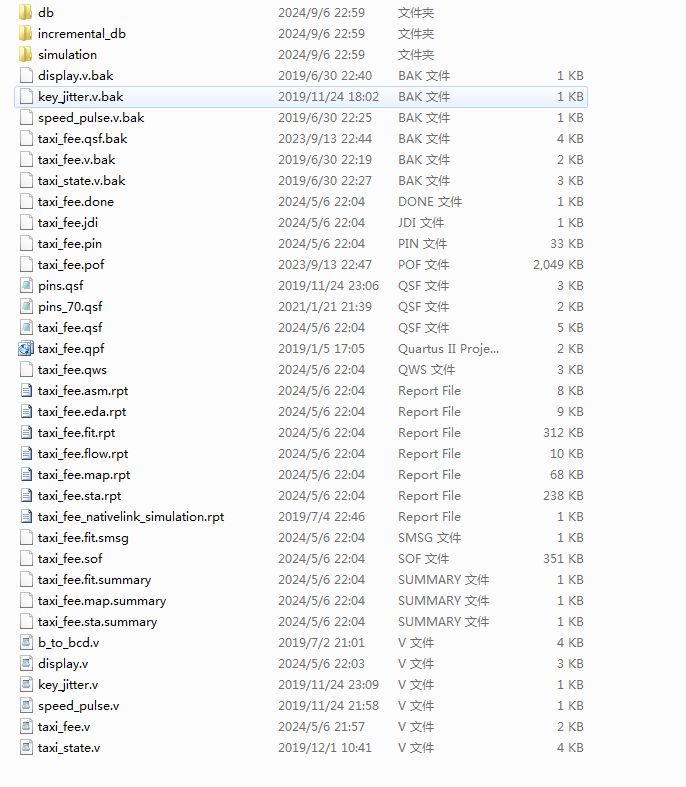This screenshot has height=787, width=686.
Task: Click the 33 KB size value
Action: click(567, 243)
